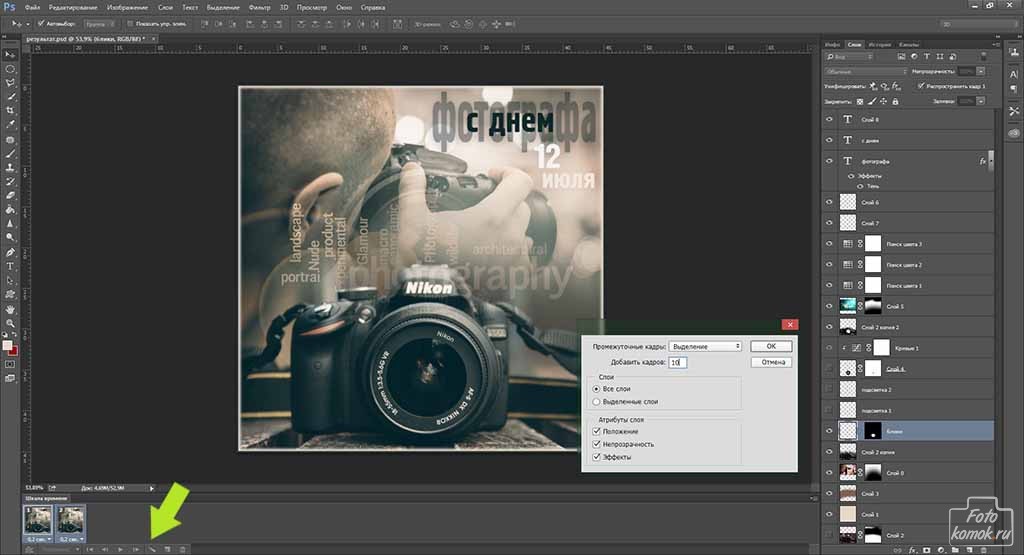Toggle the Непрозрачность checkbox in dialog
This screenshot has height=555, width=1024.
596,444
